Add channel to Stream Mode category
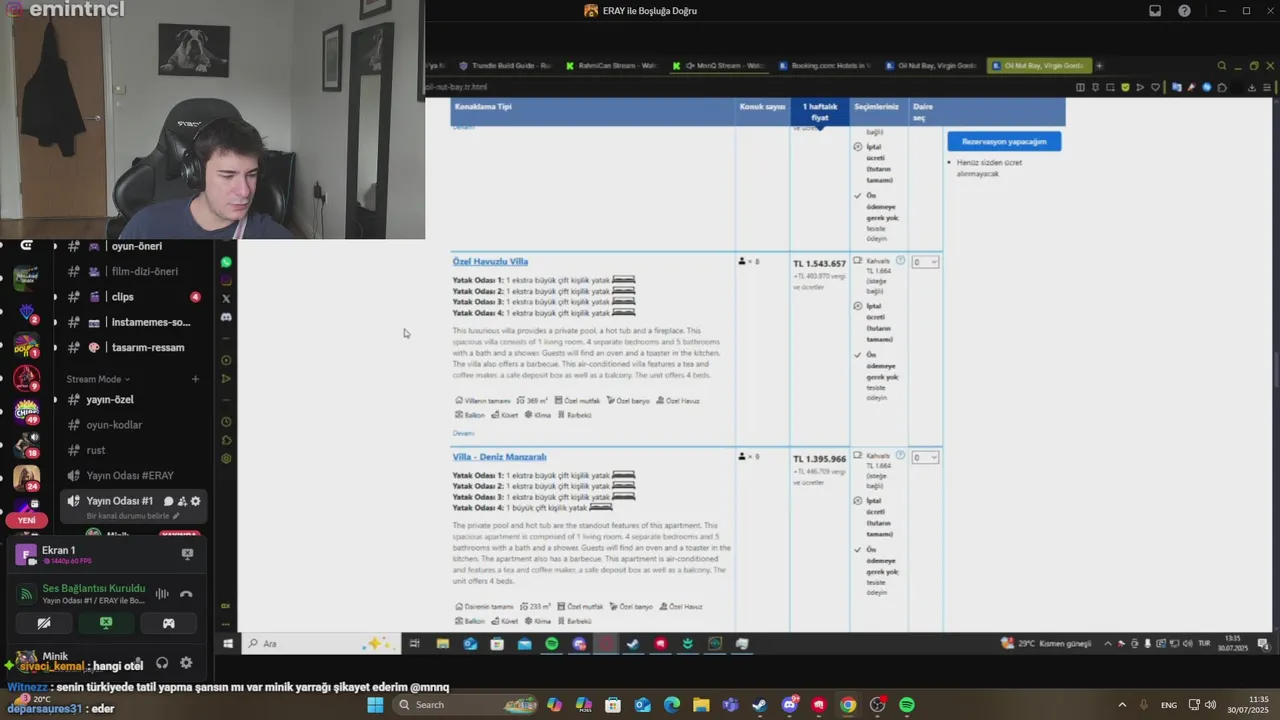1280x720 pixels. point(195,379)
